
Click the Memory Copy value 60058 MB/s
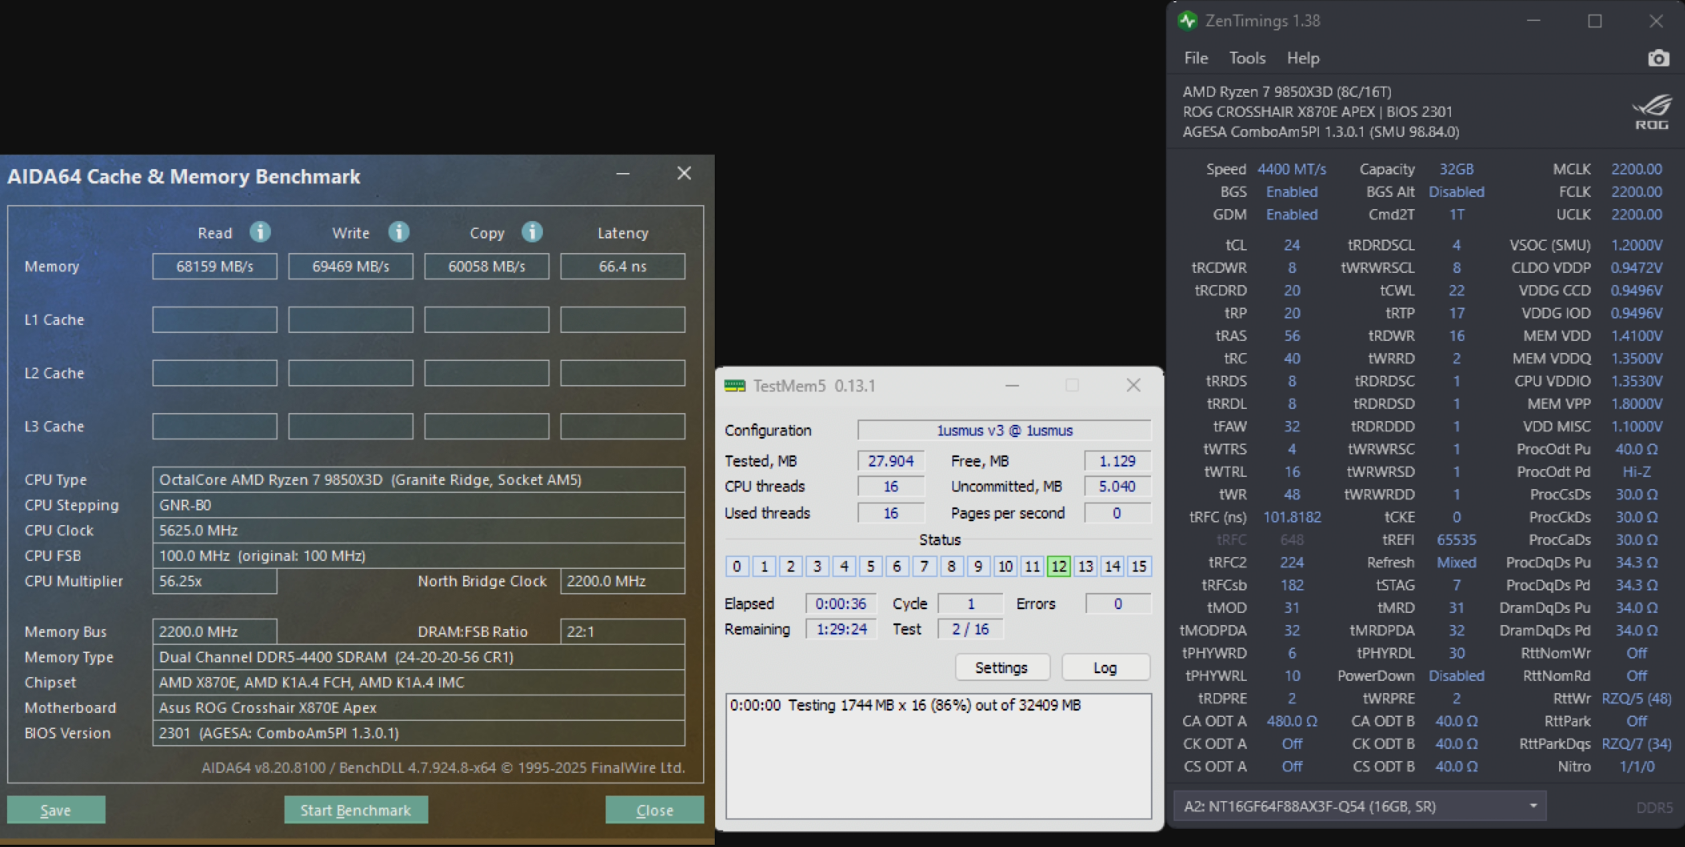[x=487, y=267]
